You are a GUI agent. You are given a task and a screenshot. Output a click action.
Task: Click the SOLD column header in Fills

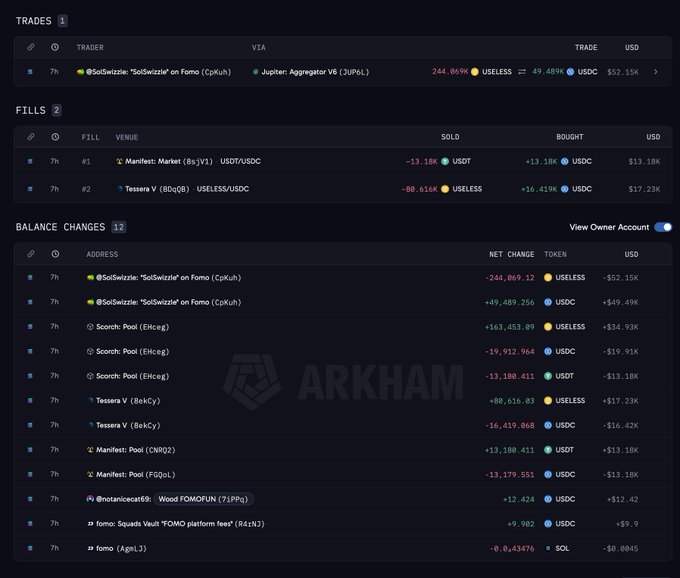coord(450,137)
